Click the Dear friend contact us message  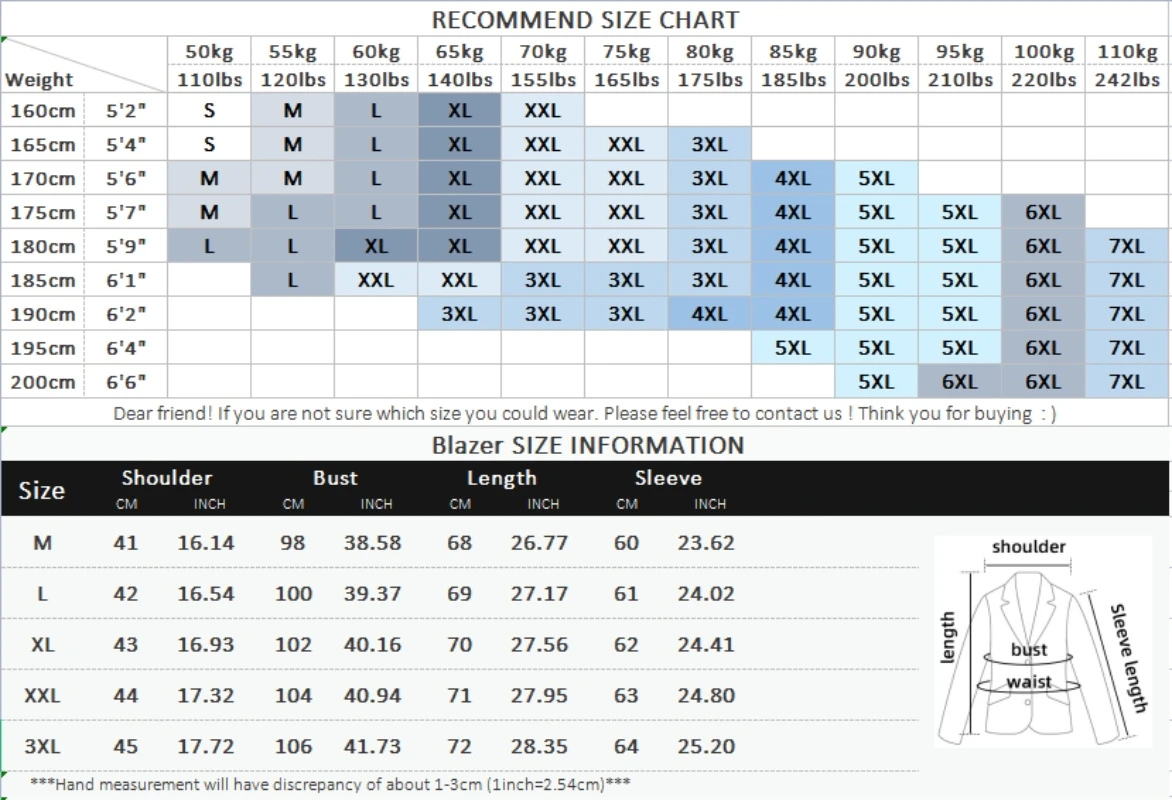[585, 413]
